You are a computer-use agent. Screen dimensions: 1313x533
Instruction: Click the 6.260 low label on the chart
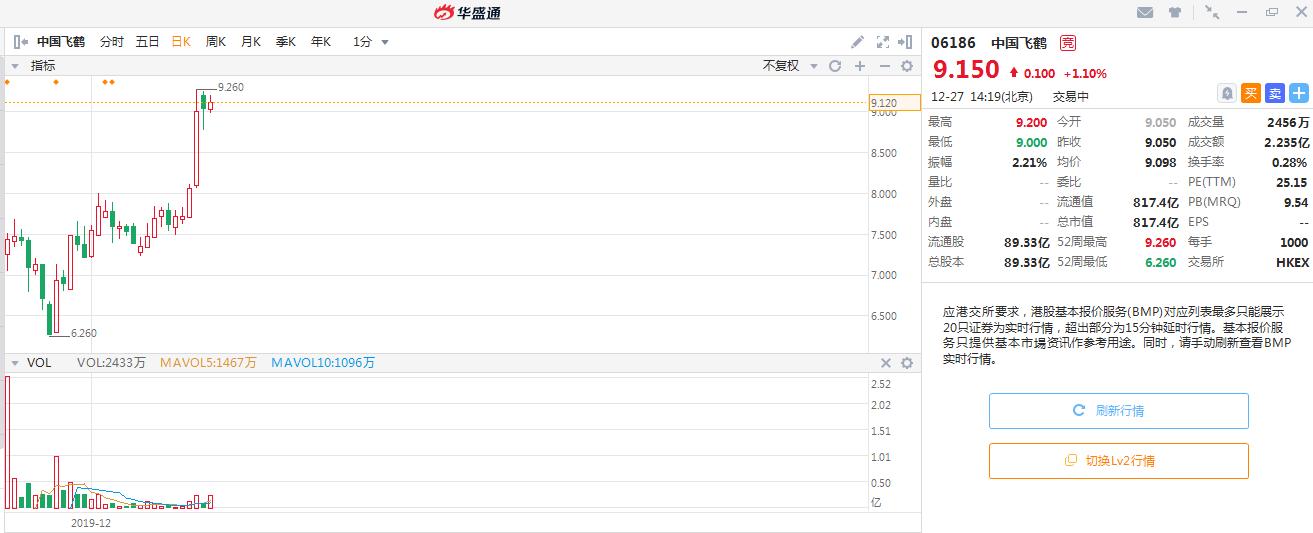tap(84, 333)
